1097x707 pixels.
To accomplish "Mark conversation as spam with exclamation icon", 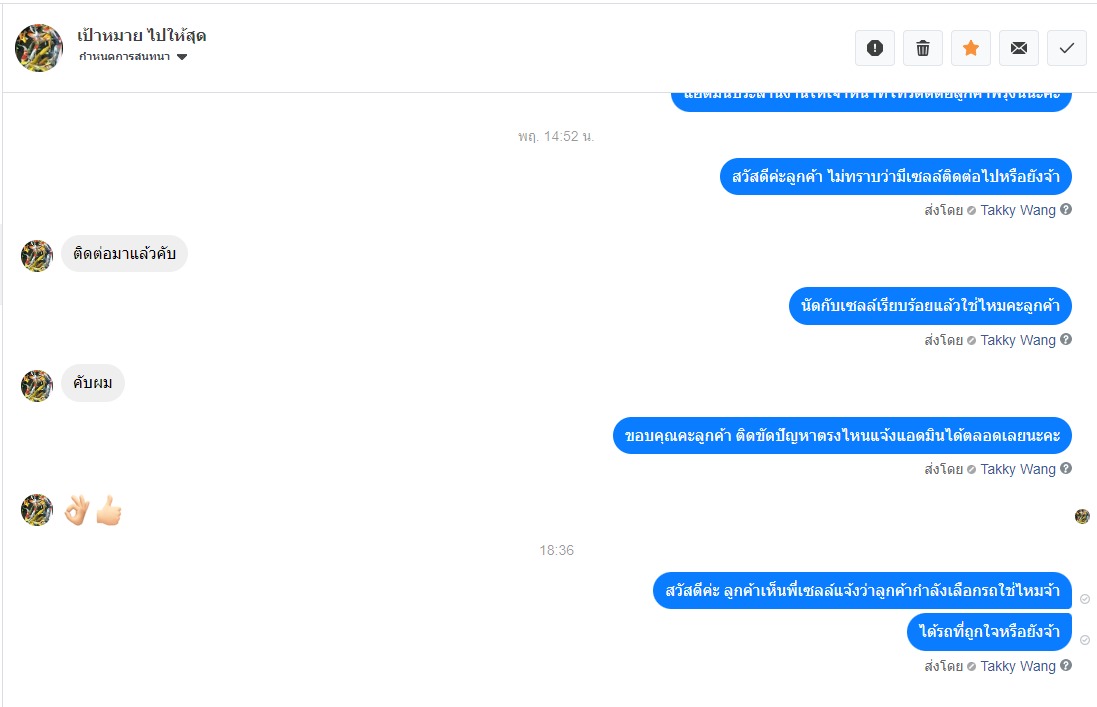I will pyautogui.click(x=875, y=48).
